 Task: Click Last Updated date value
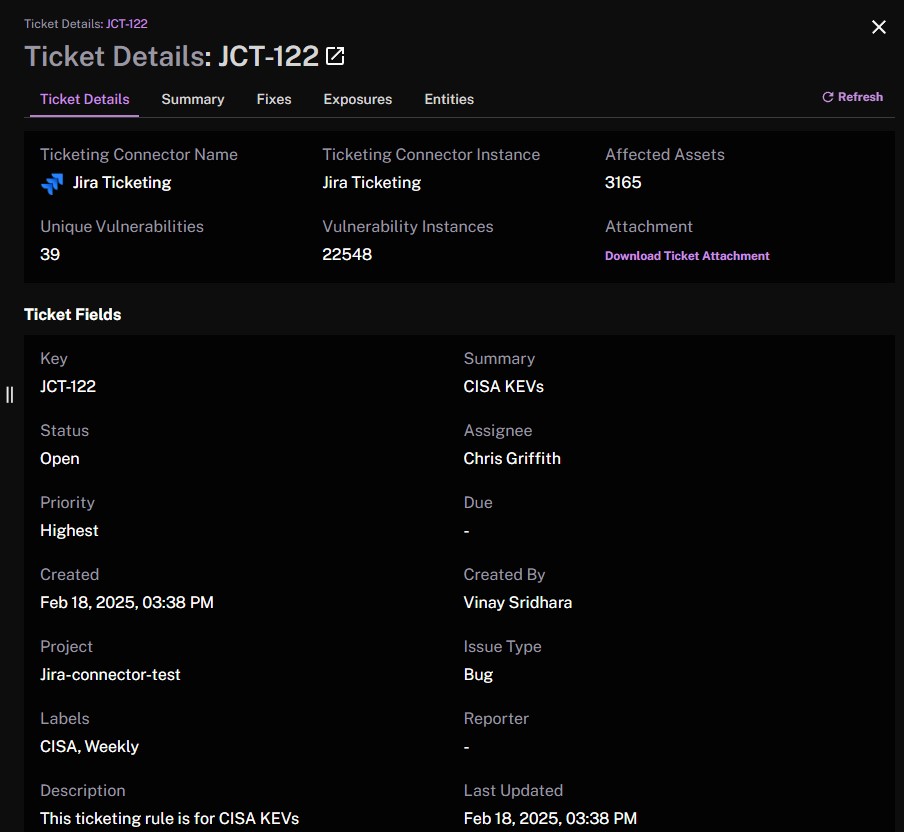pos(550,819)
